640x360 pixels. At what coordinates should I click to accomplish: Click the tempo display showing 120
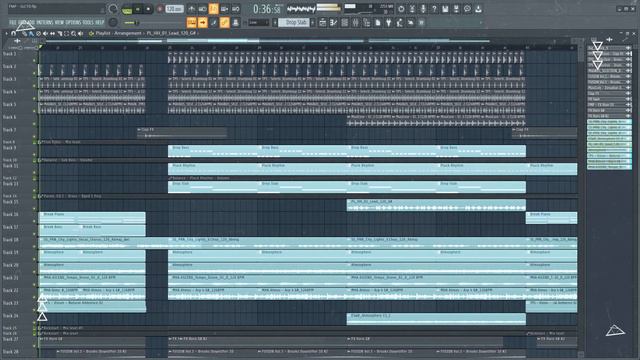174,9
